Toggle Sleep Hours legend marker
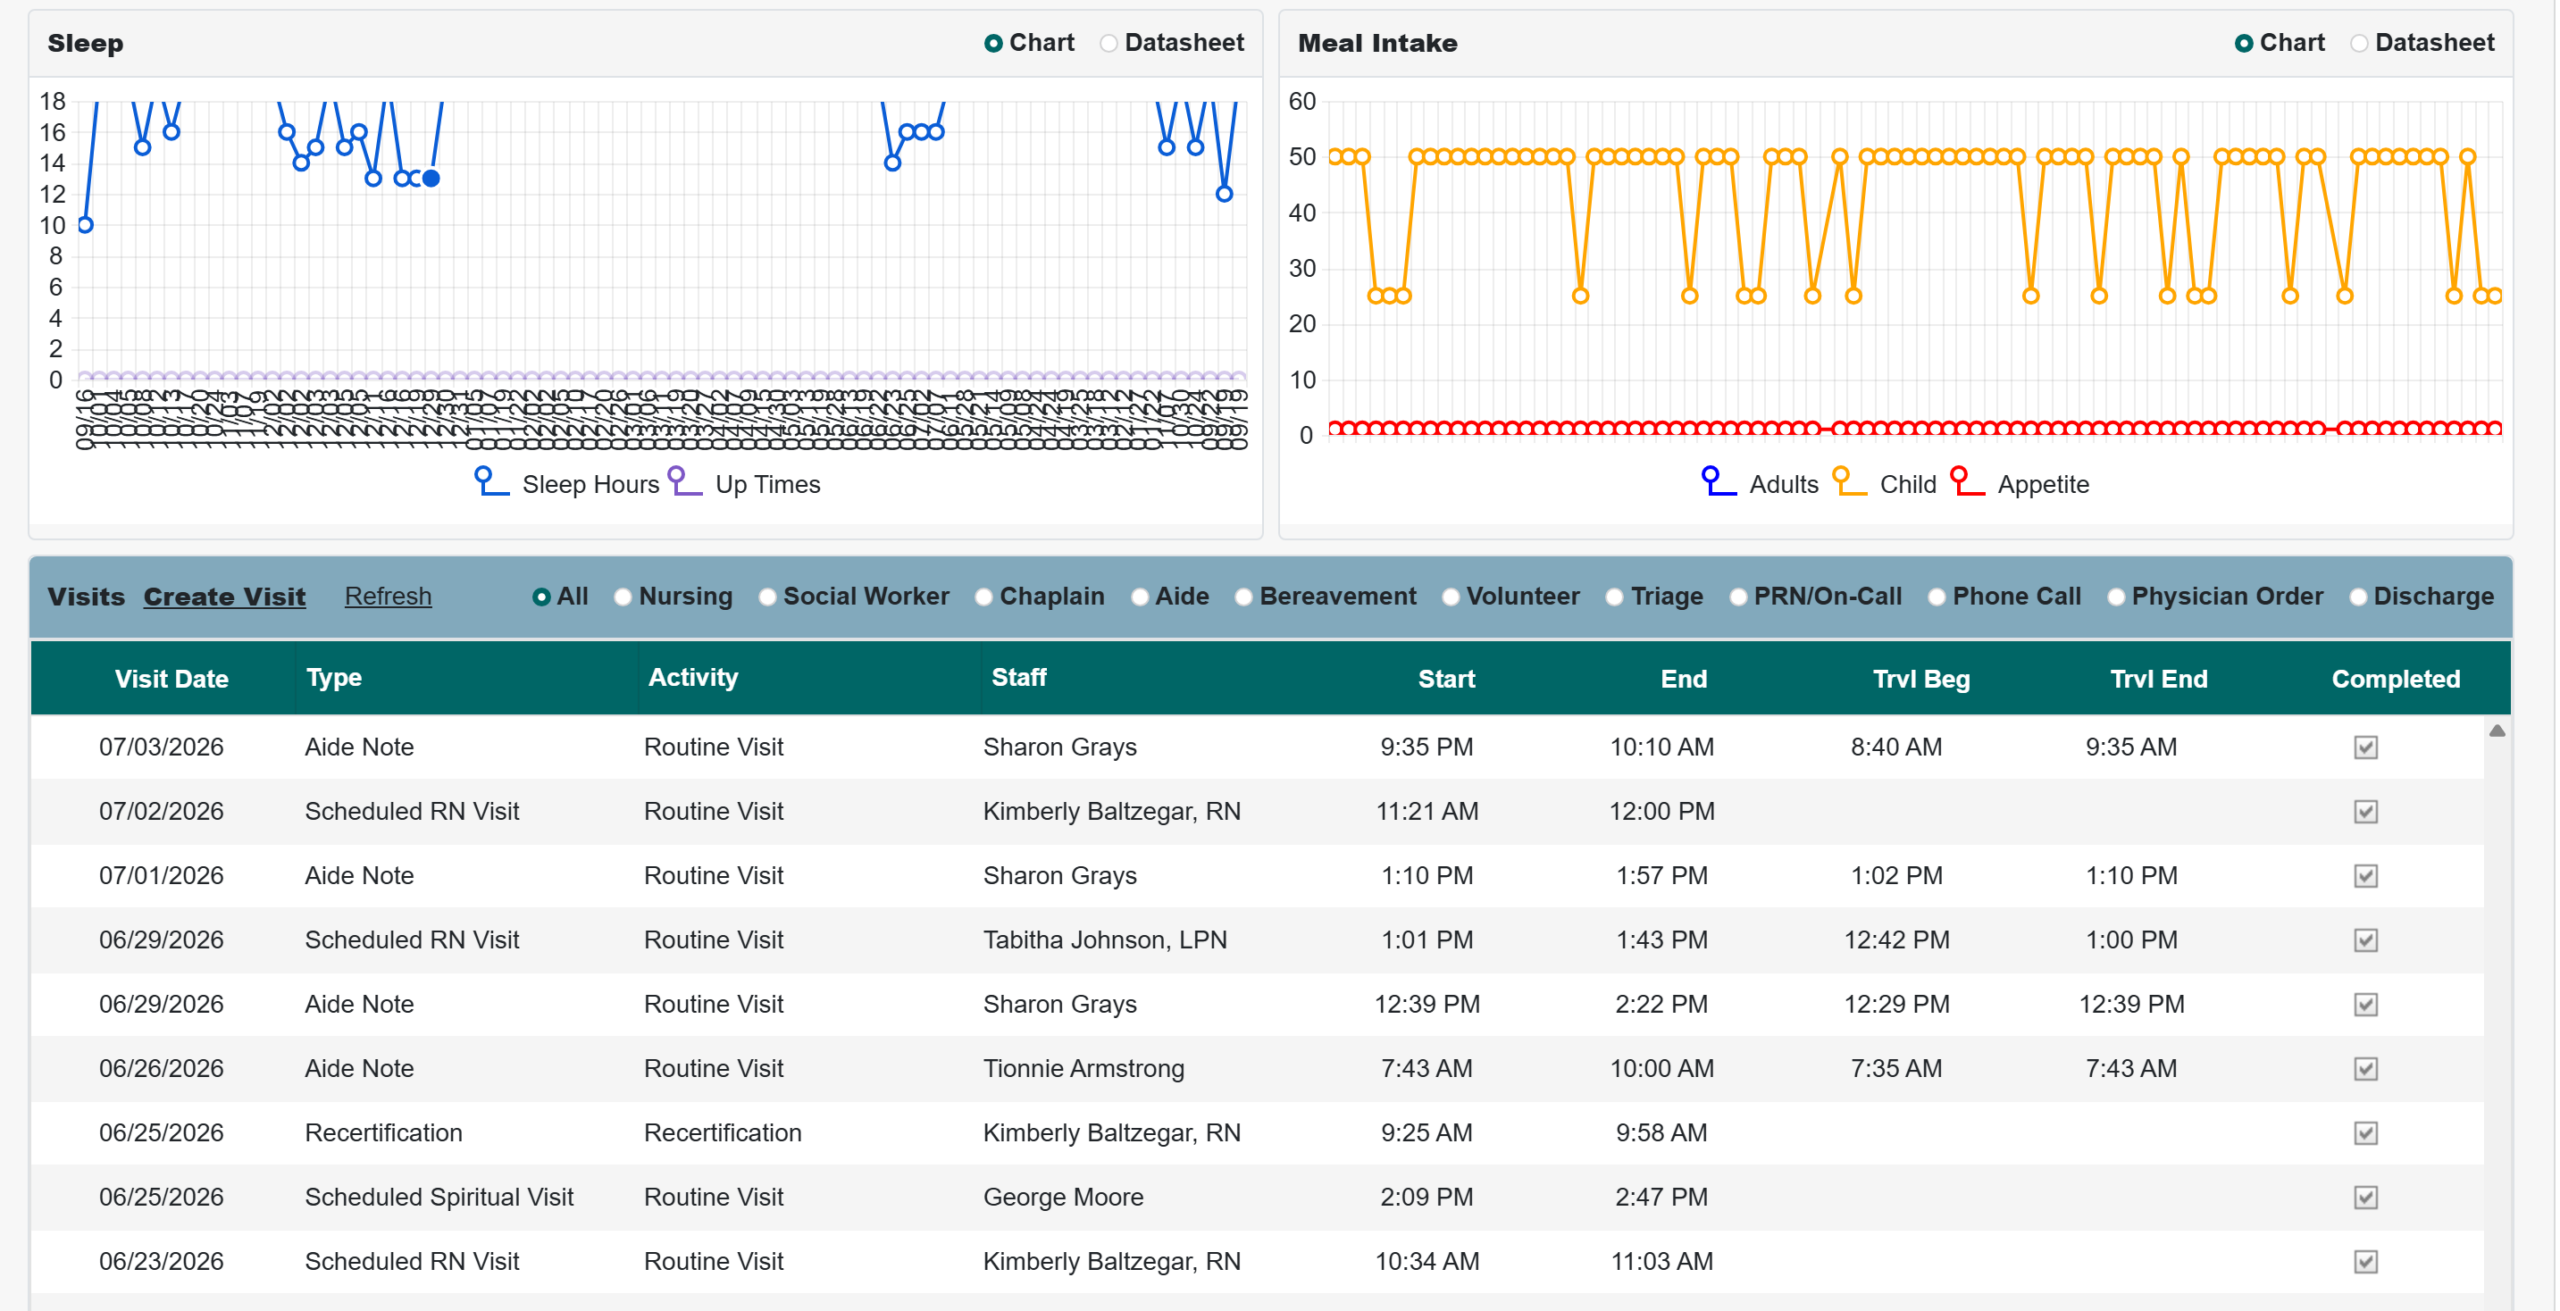The image size is (2560, 1311). click(491, 482)
